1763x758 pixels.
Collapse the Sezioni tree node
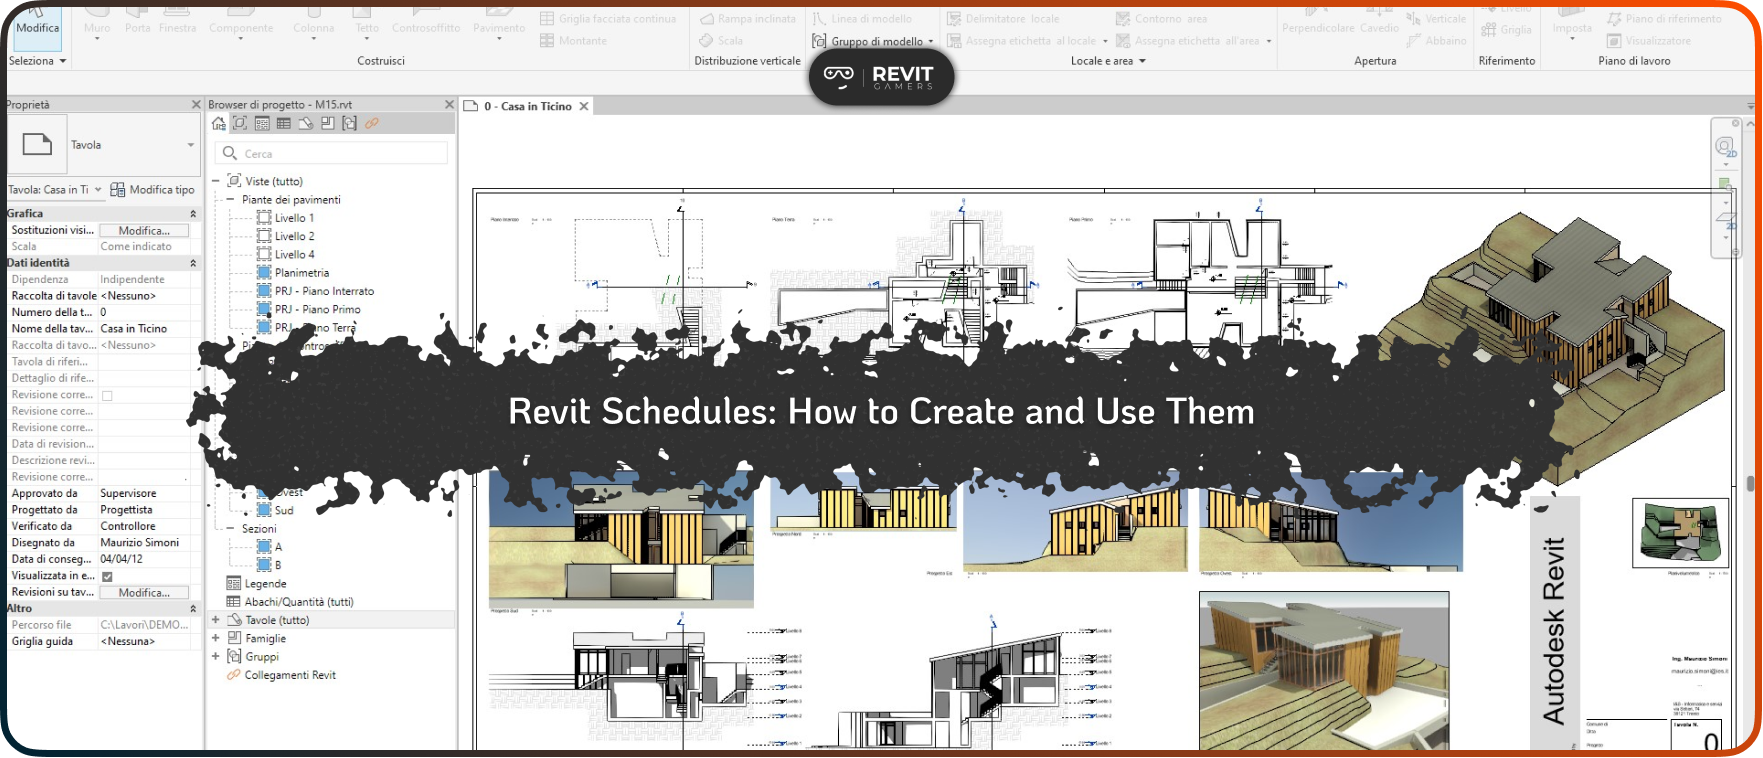tap(231, 529)
